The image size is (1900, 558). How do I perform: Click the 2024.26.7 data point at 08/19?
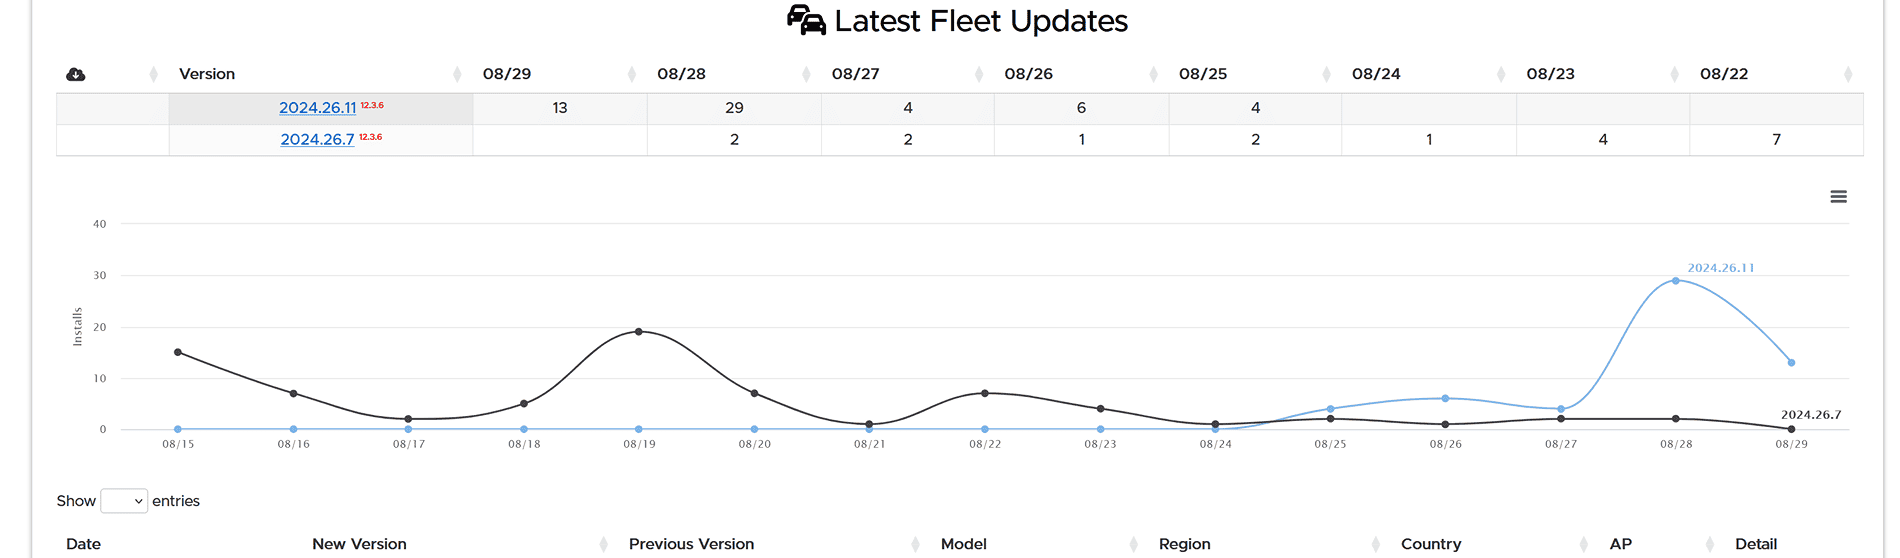pos(639,332)
